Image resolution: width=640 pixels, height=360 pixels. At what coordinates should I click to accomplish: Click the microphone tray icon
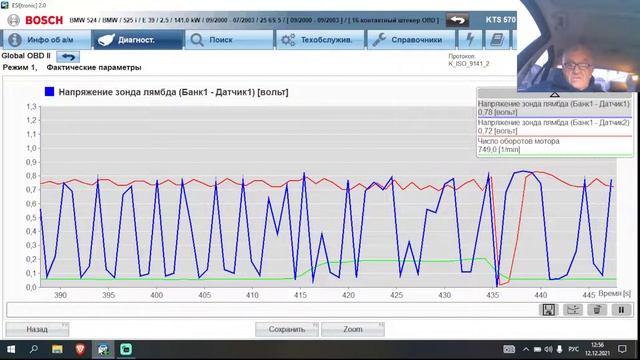(x=560, y=349)
